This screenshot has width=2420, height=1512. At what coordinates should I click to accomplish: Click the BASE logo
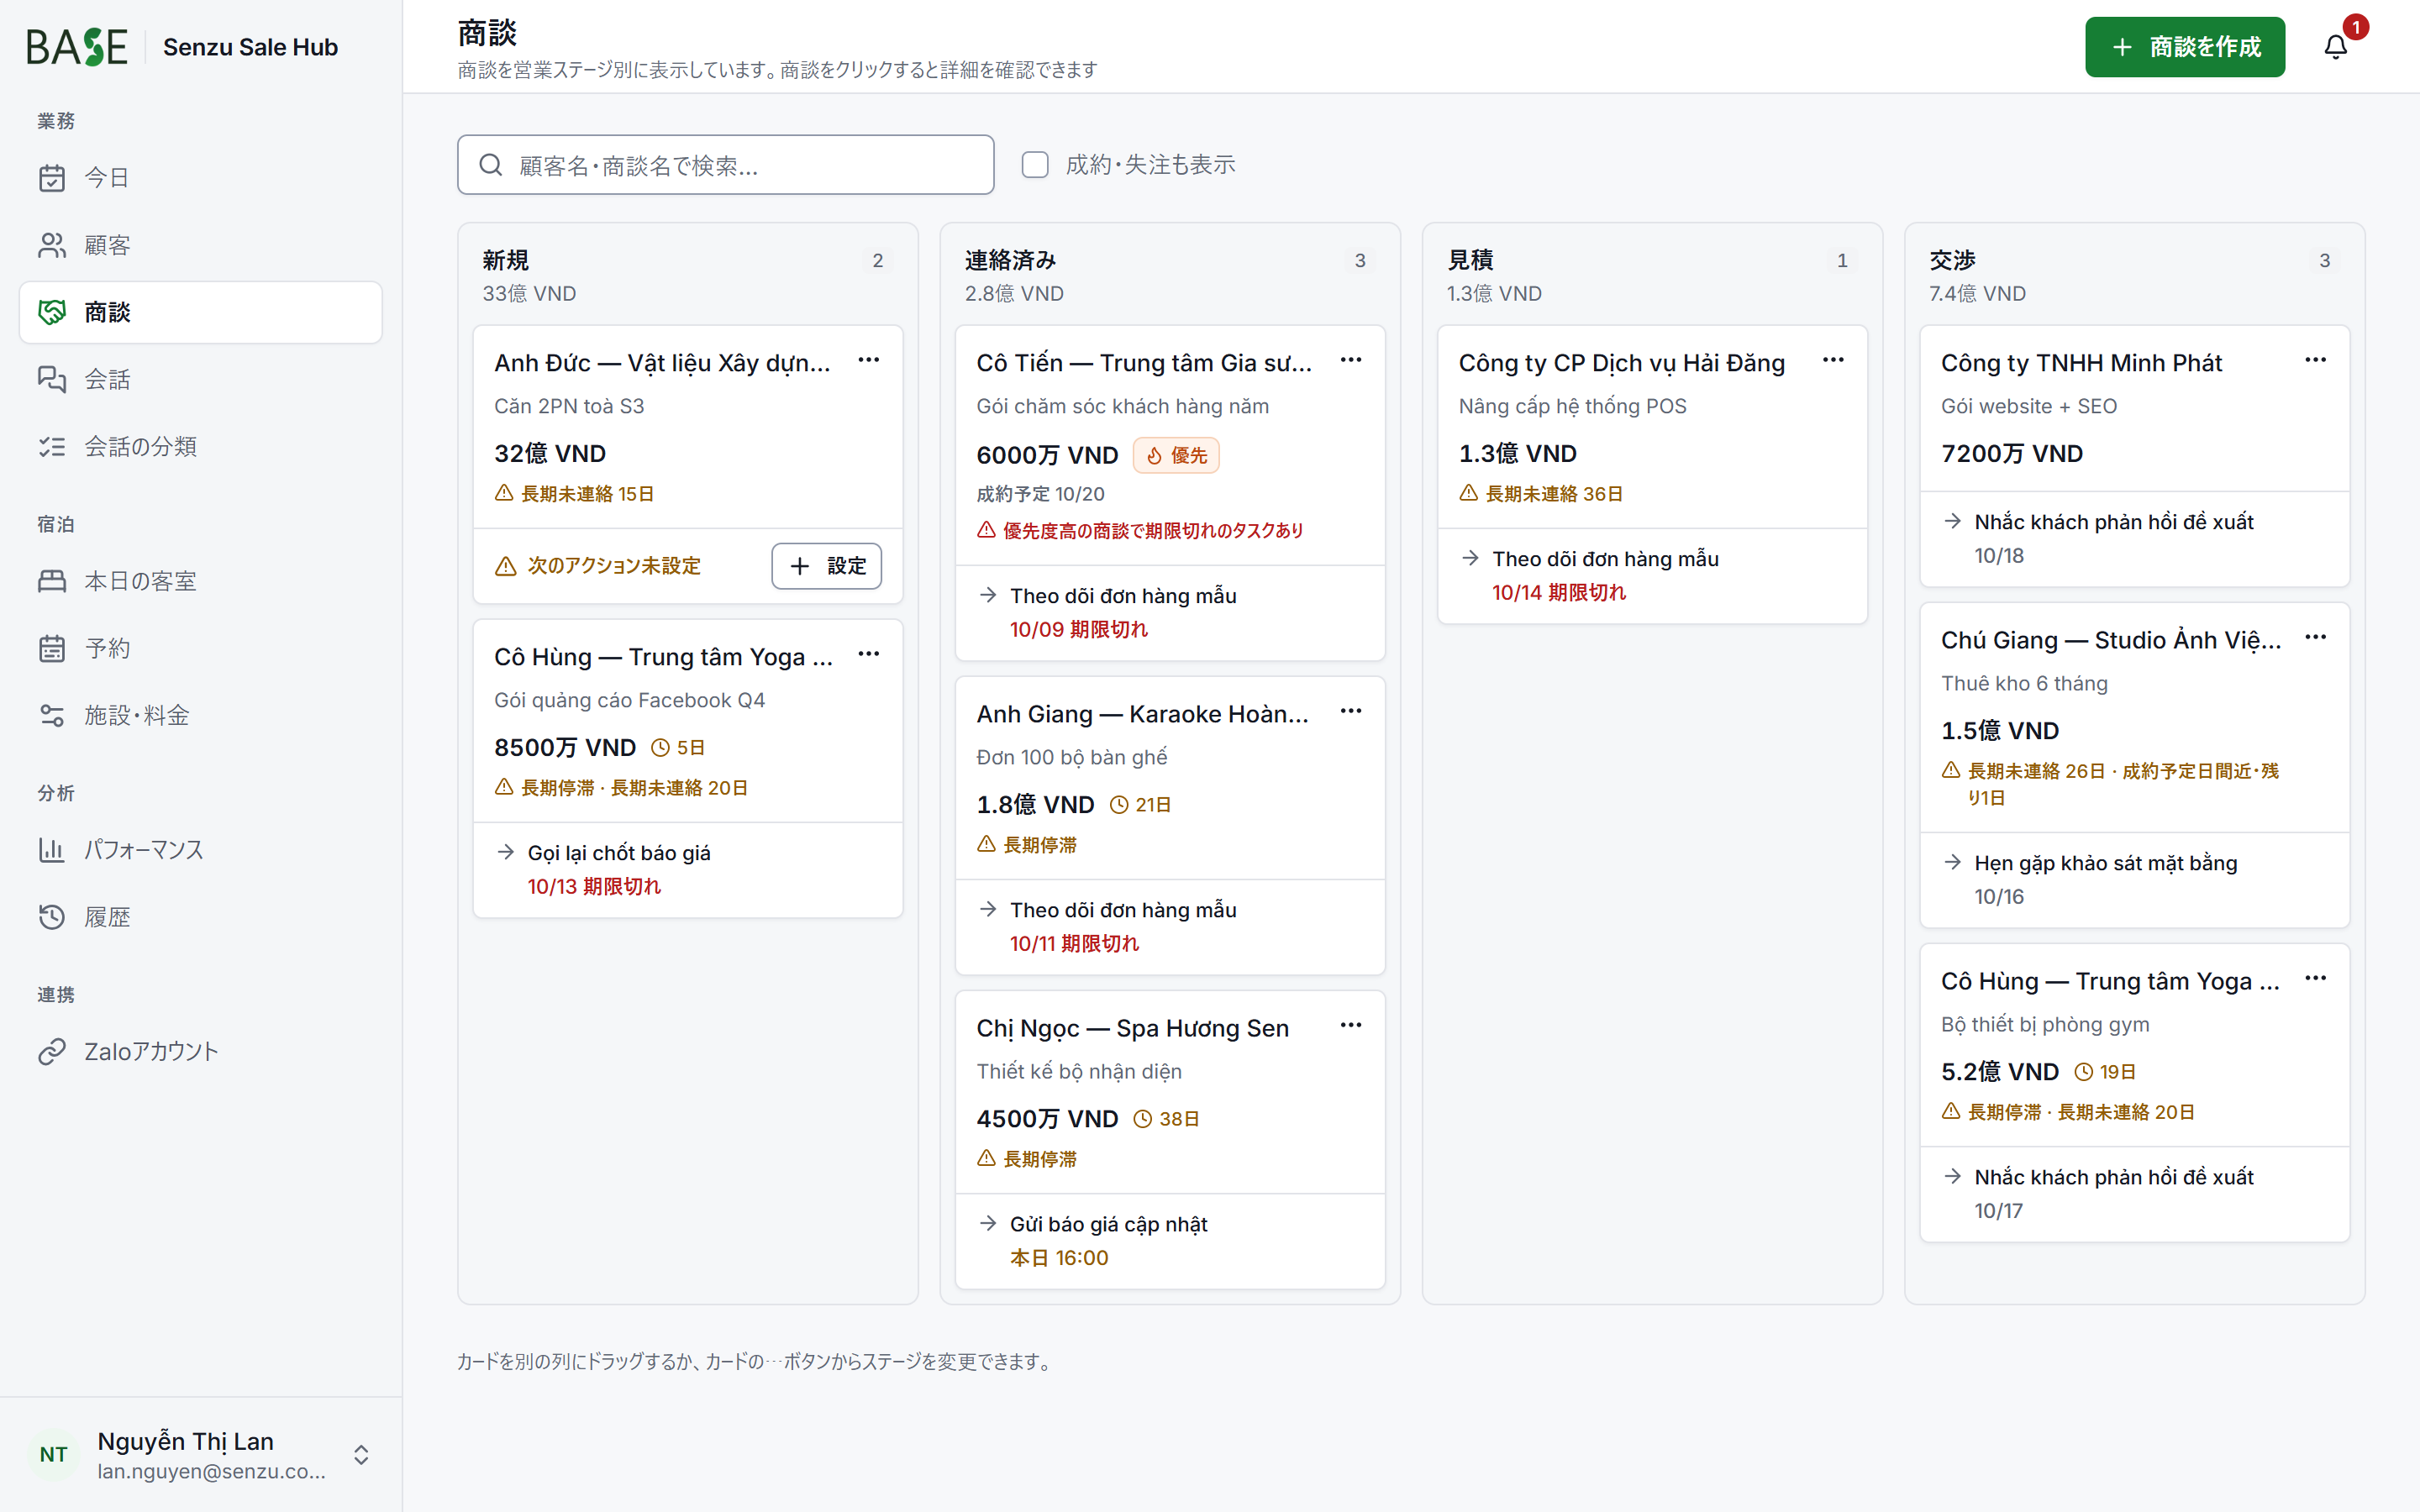pos(77,47)
